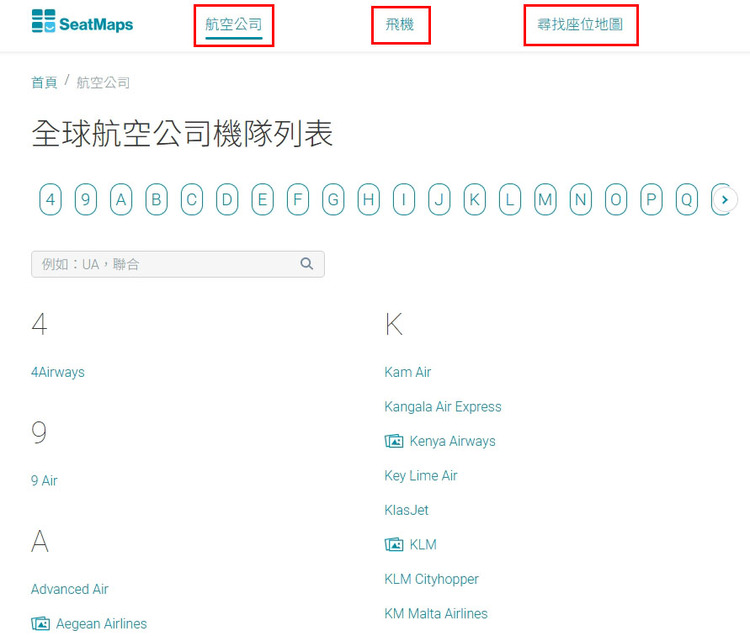Click the photo icon beside KLM
This screenshot has width=750, height=636.
(394, 544)
